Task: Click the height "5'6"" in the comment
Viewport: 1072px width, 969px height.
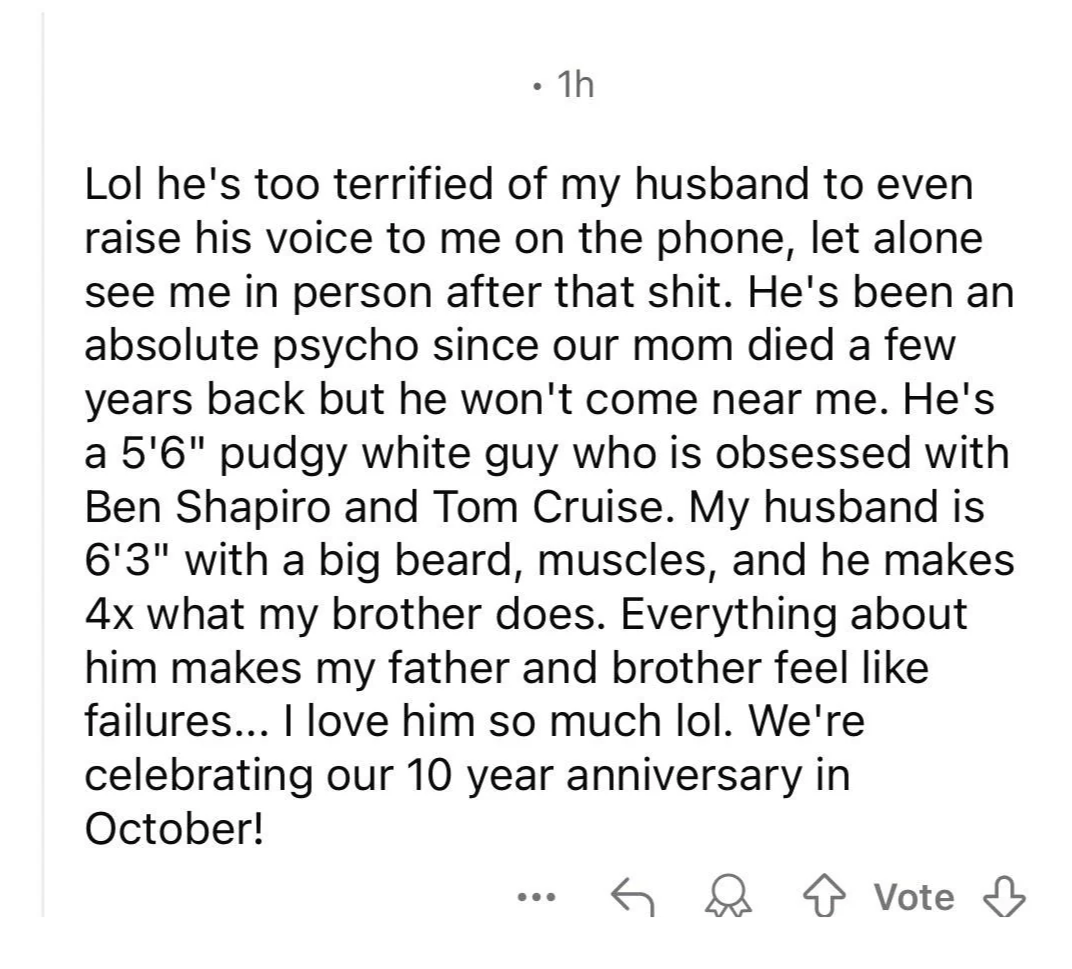Action: 161,453
